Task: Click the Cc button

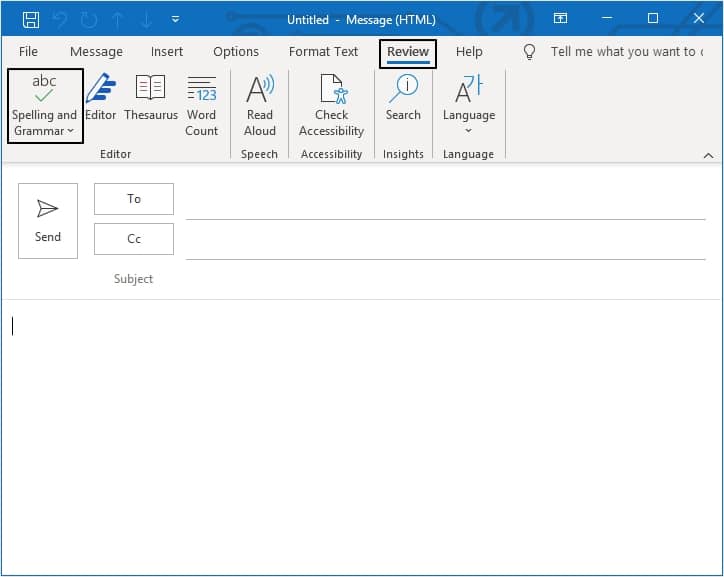Action: (134, 239)
